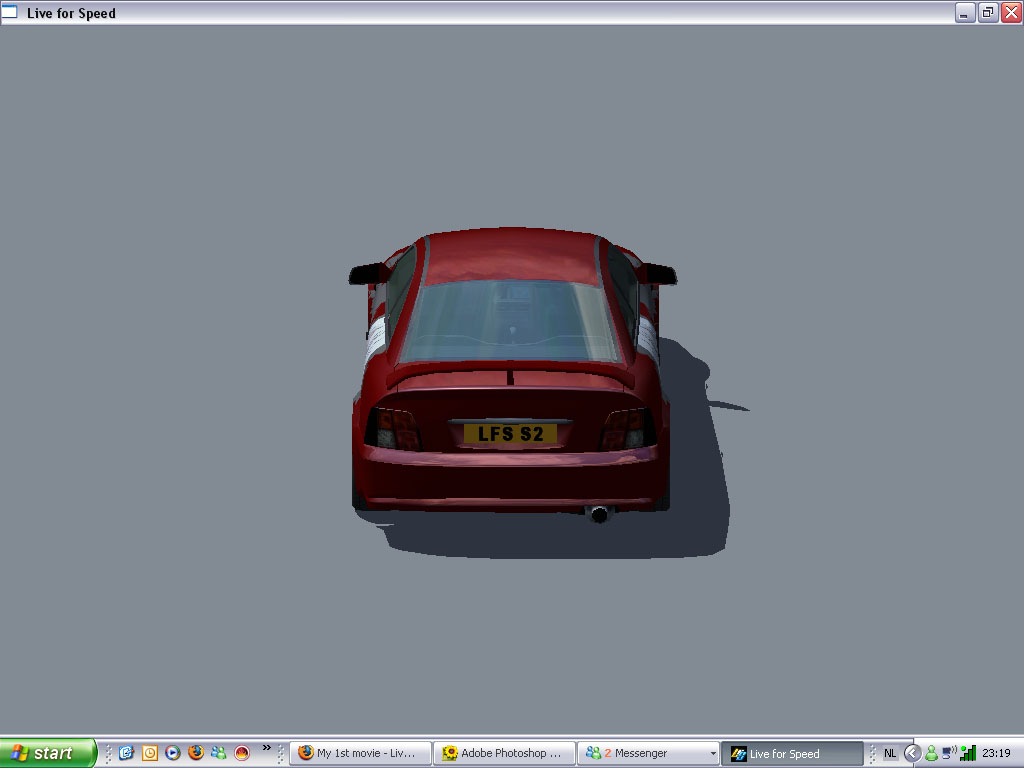The image size is (1024, 768).
Task: Open network connection tray icon
Action: (x=949, y=753)
